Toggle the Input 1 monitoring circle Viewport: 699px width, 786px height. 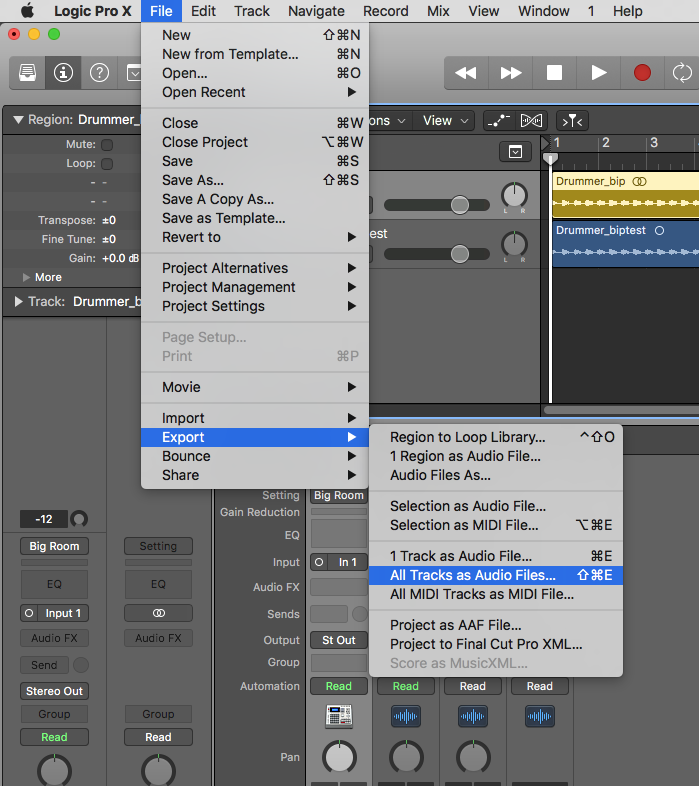29,613
